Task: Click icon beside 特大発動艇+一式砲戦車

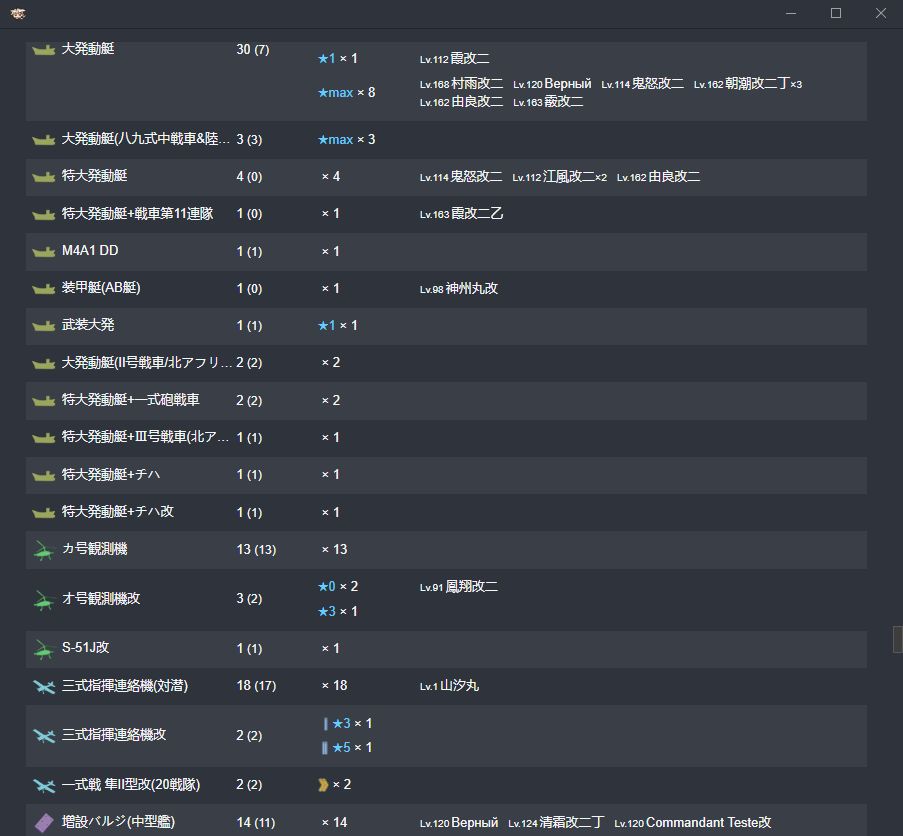Action: tap(44, 401)
